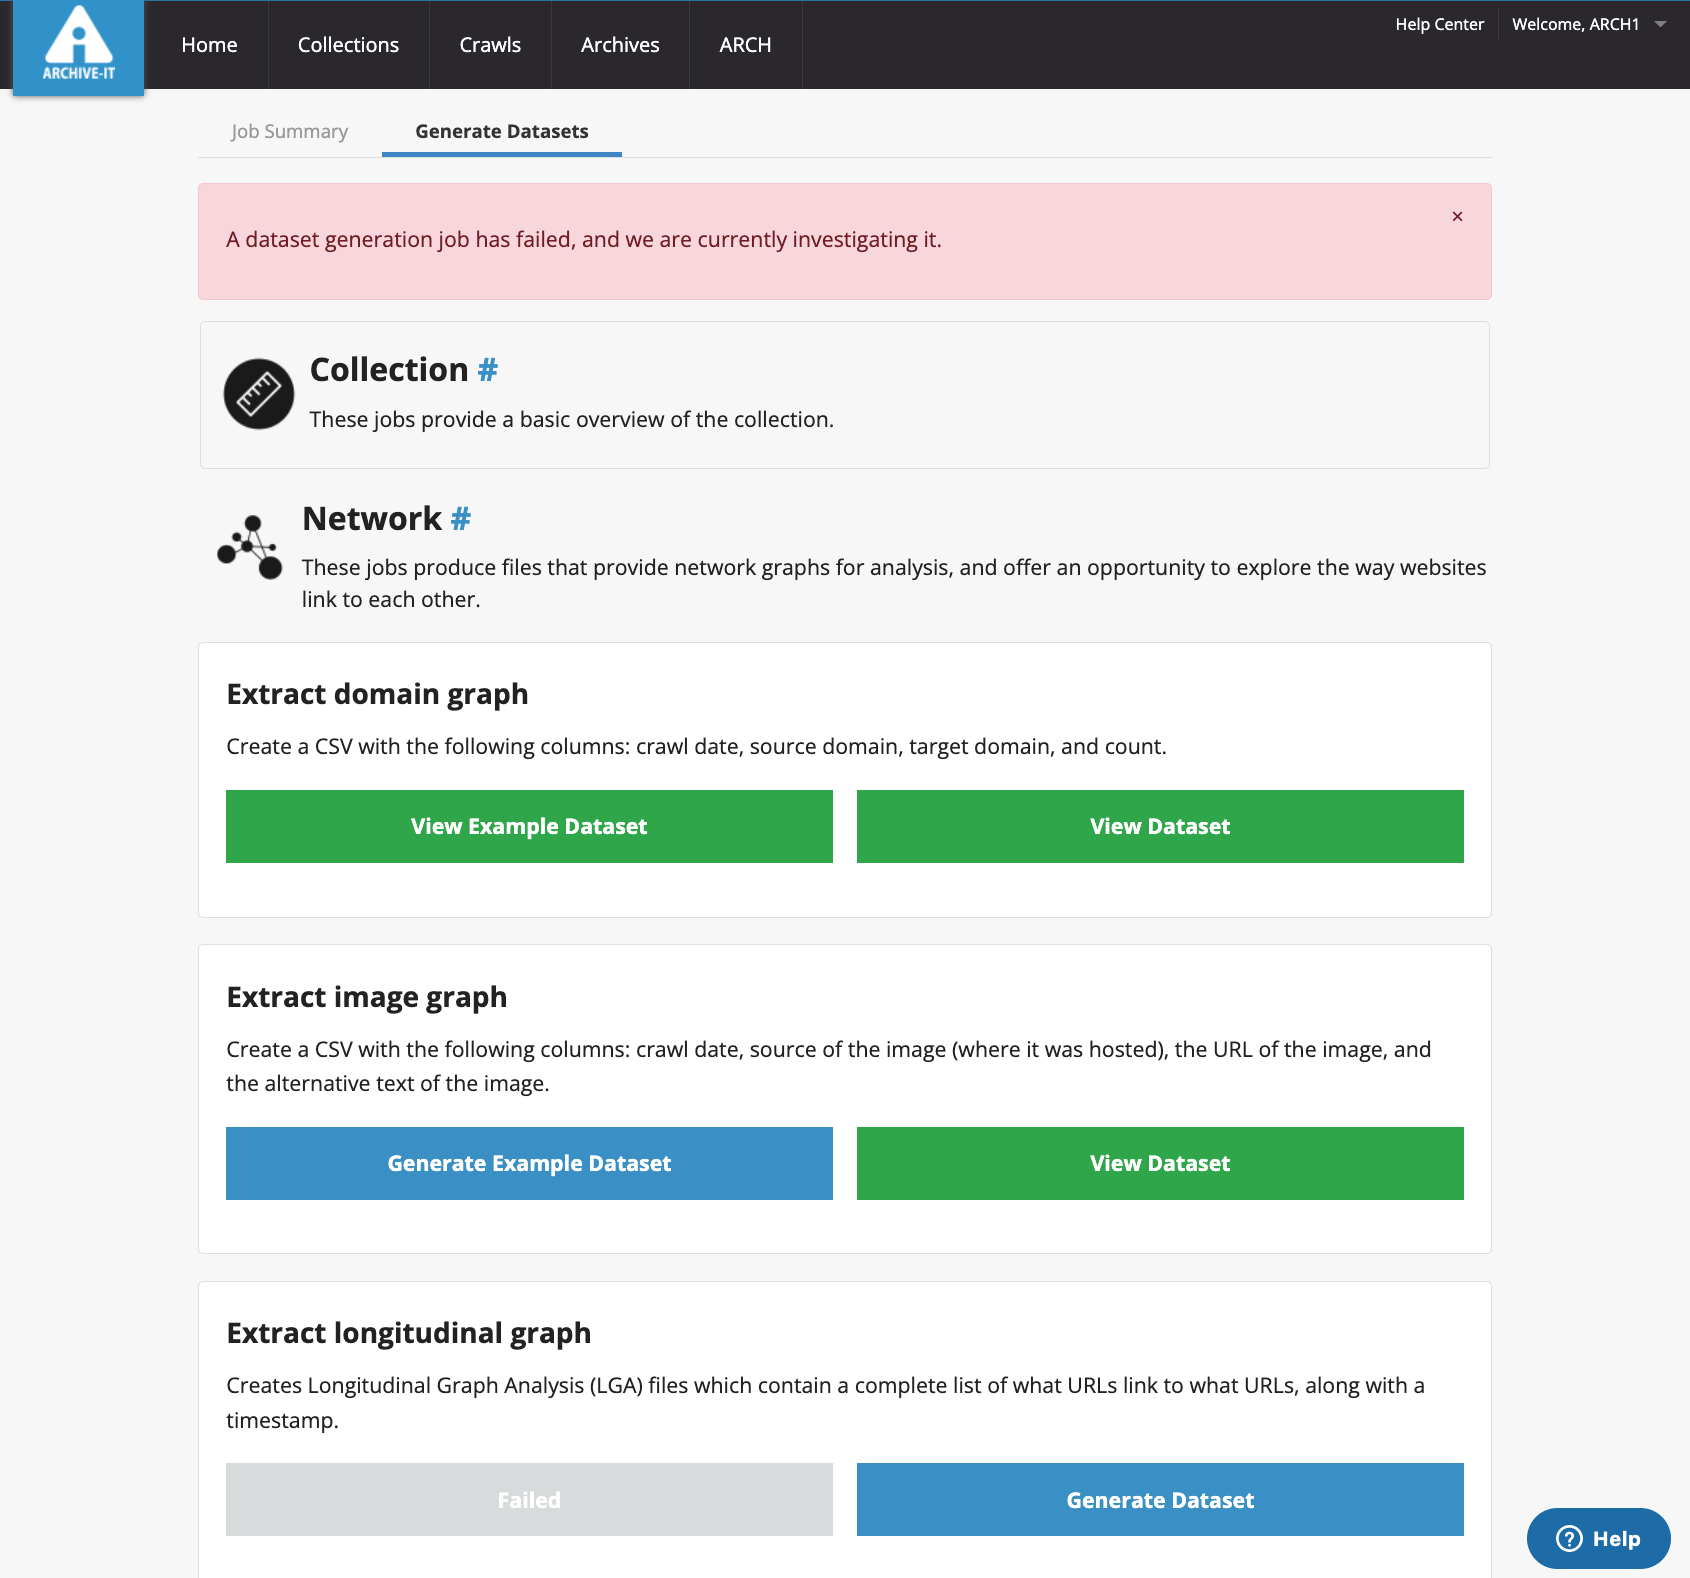Image resolution: width=1690 pixels, height=1578 pixels.
Task: Open the ARCH navigation item
Action: point(745,45)
